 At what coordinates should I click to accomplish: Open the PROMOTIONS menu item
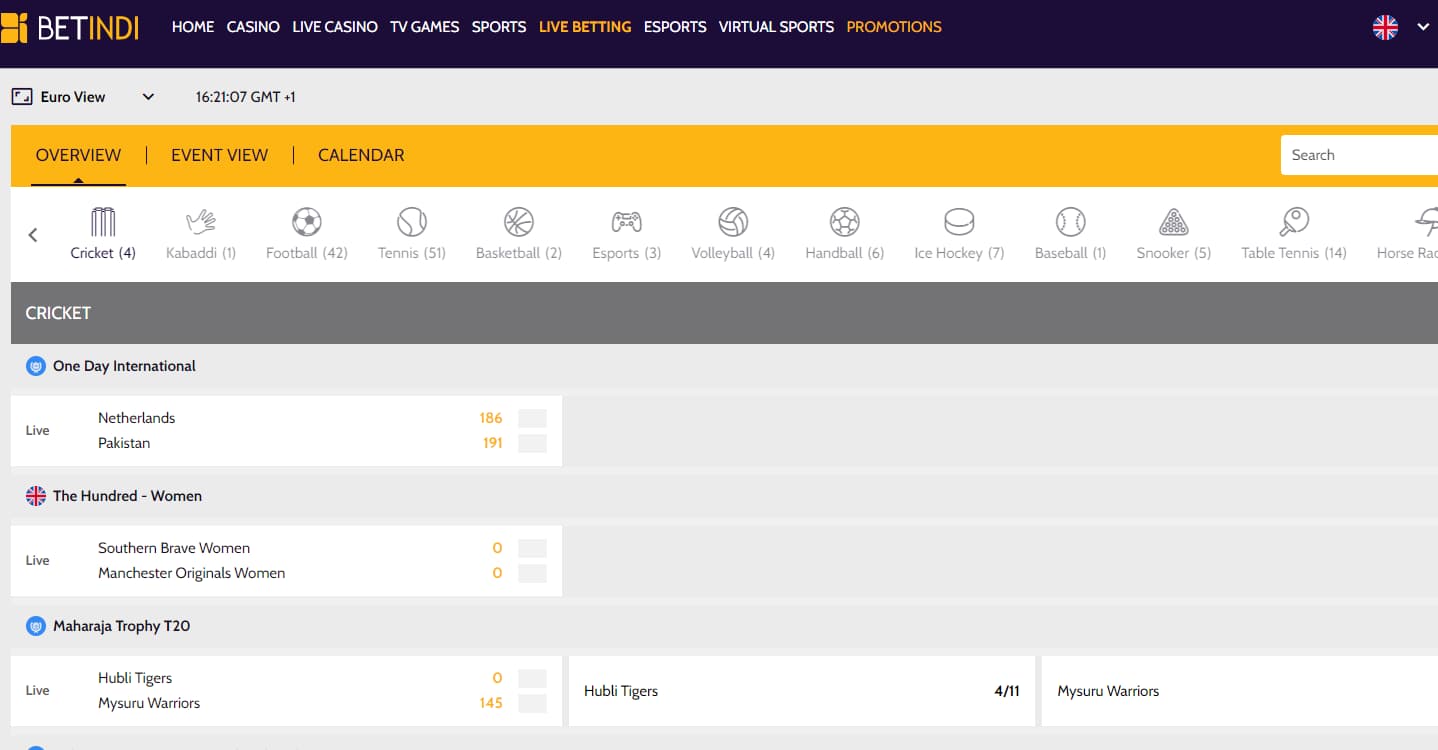[894, 27]
